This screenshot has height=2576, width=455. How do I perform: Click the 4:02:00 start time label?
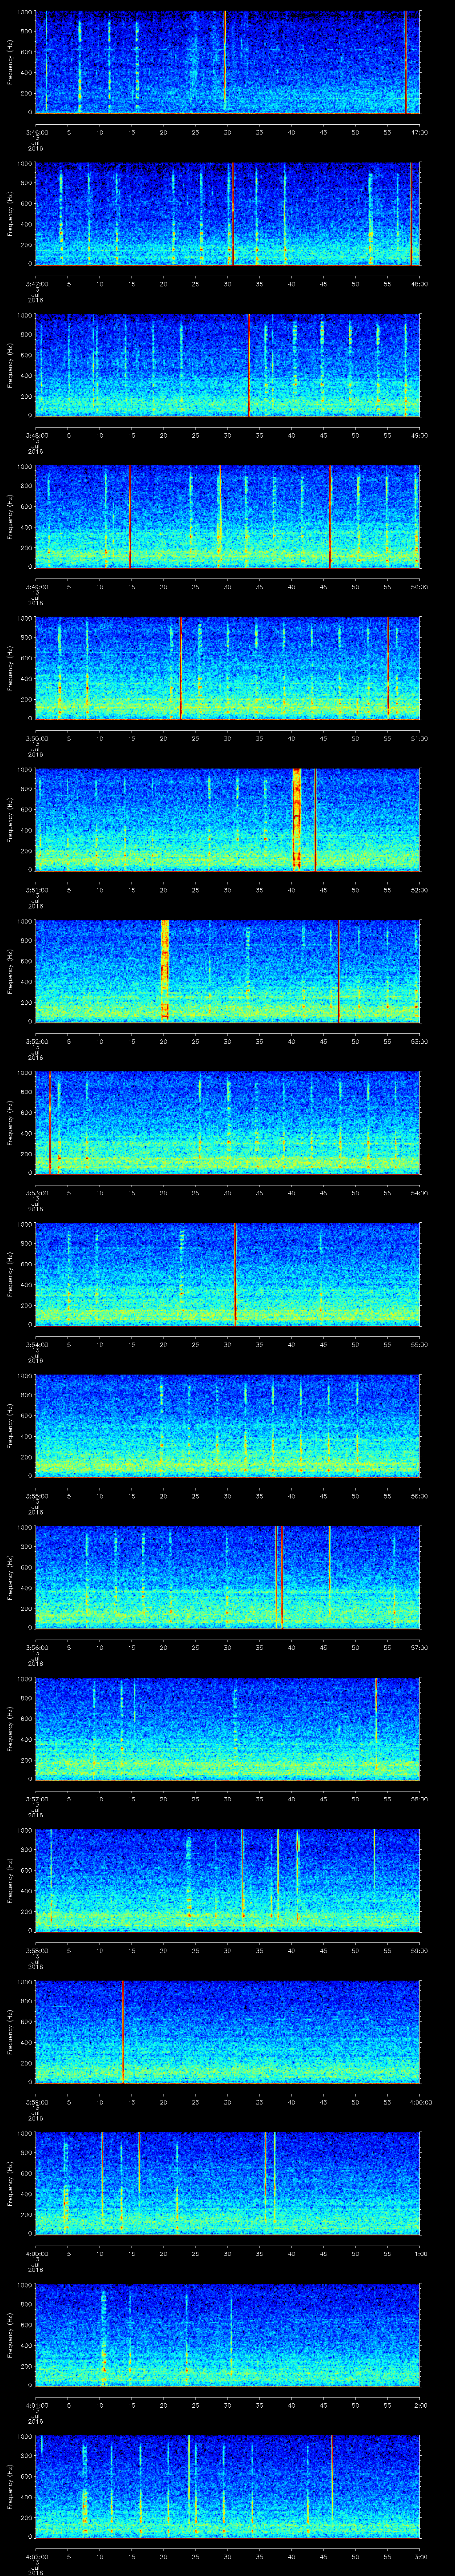click(x=36, y=2557)
